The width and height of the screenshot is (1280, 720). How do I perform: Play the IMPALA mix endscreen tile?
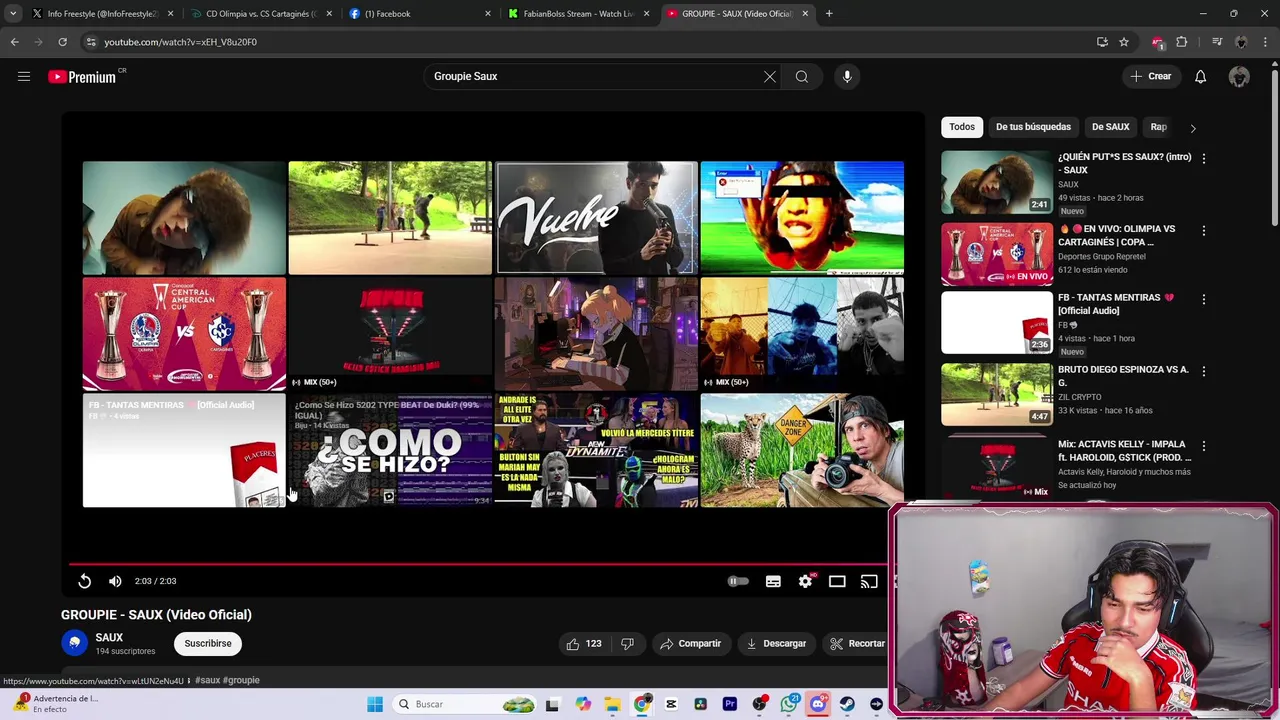[x=390, y=334]
